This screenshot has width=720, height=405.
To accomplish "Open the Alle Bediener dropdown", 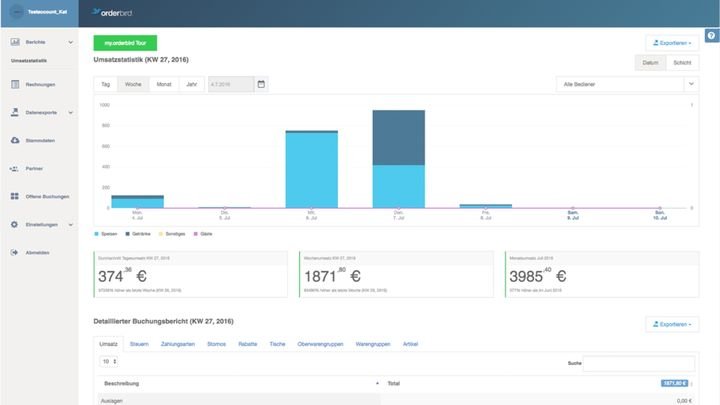I will (627, 84).
